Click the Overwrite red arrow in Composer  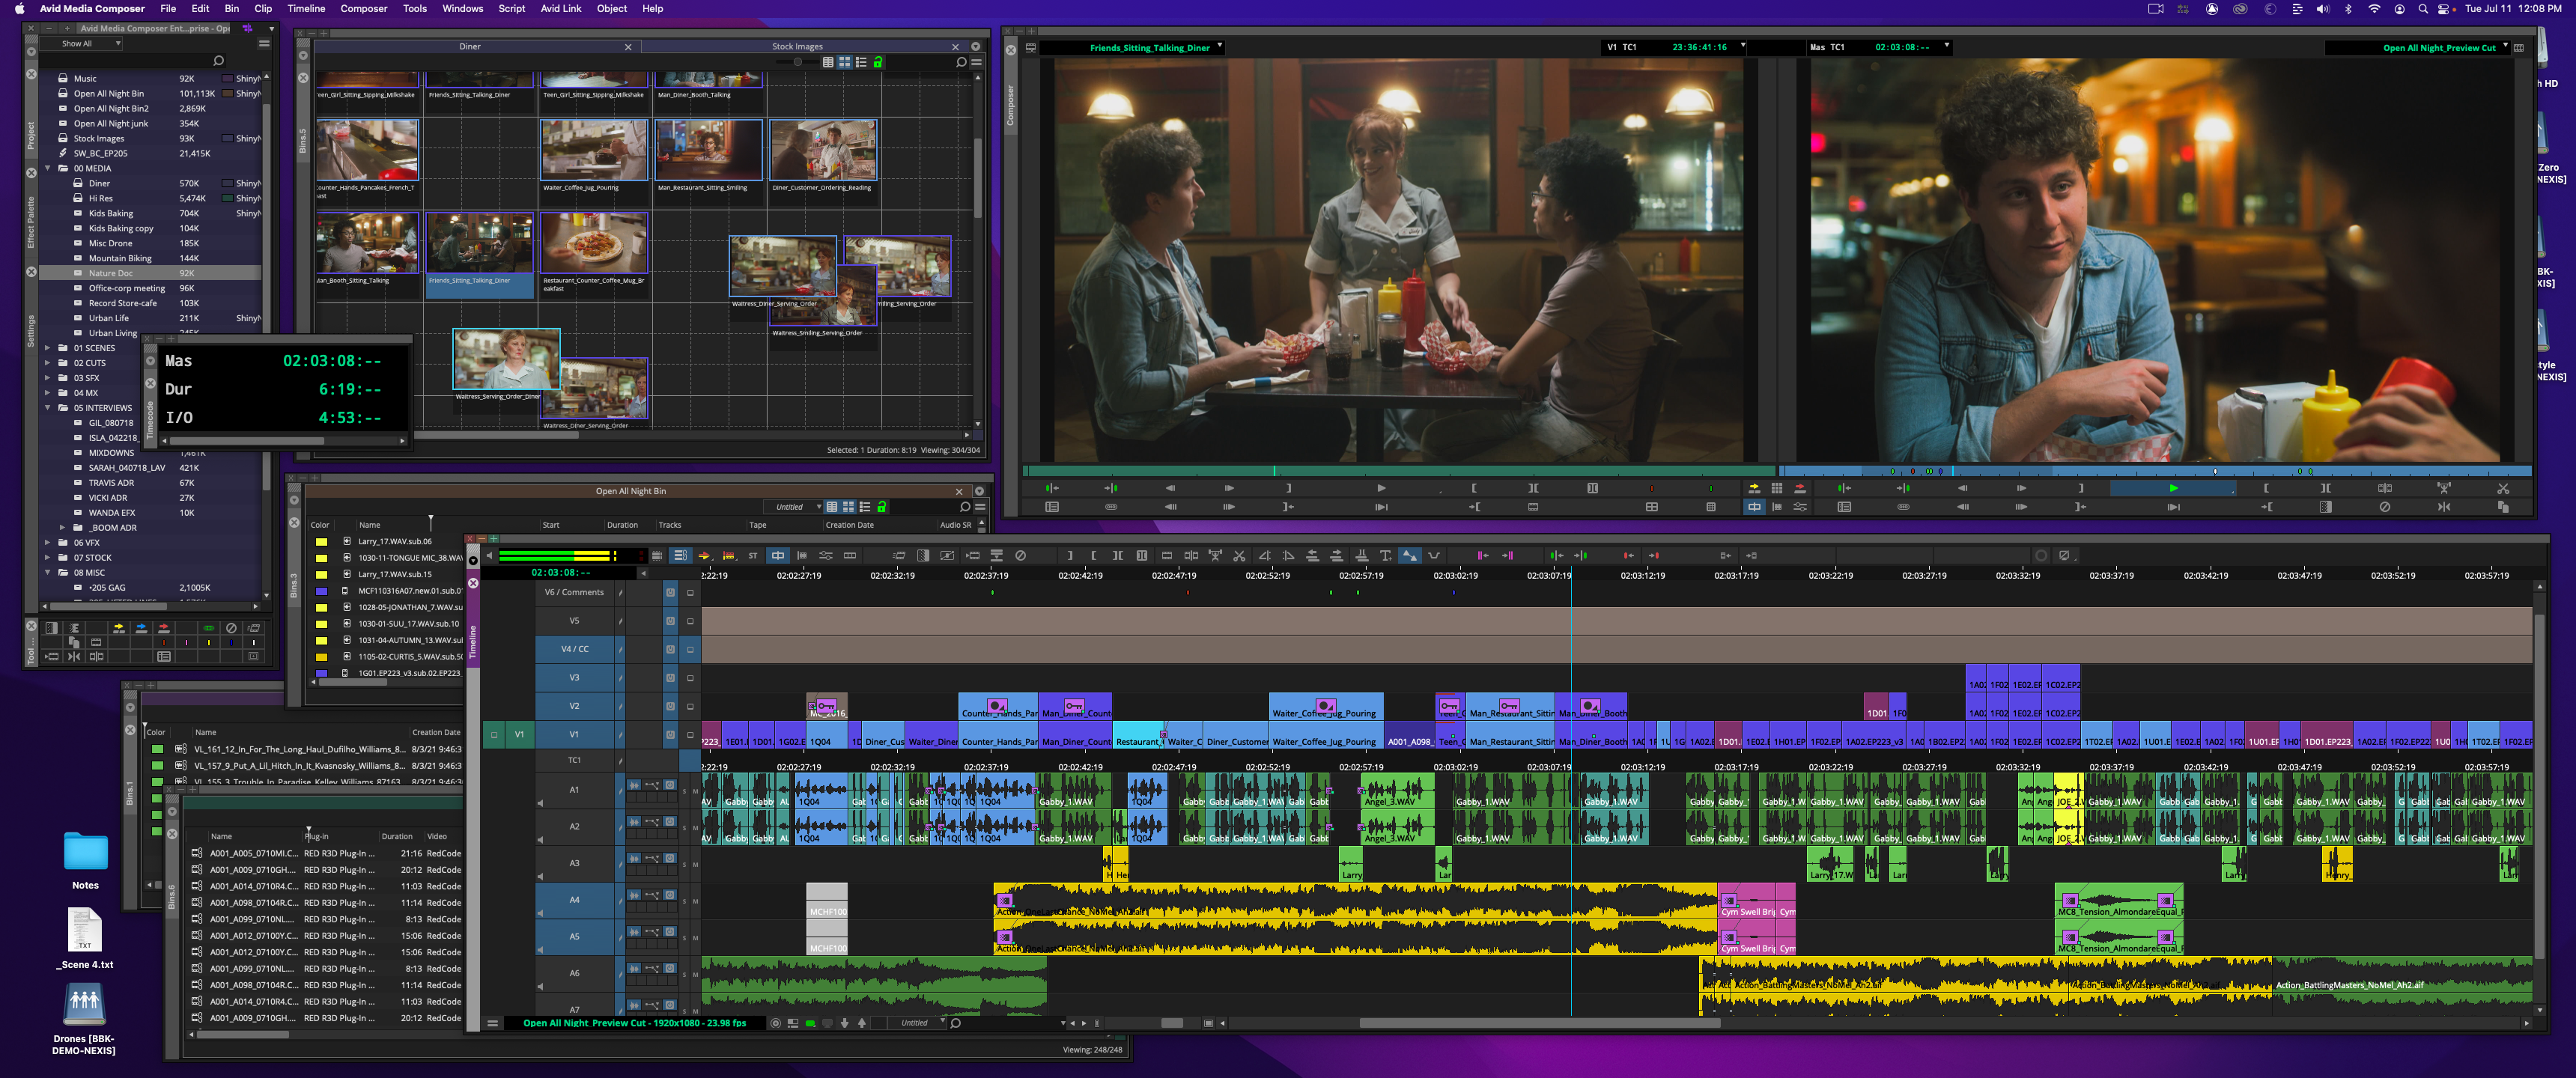point(1799,488)
